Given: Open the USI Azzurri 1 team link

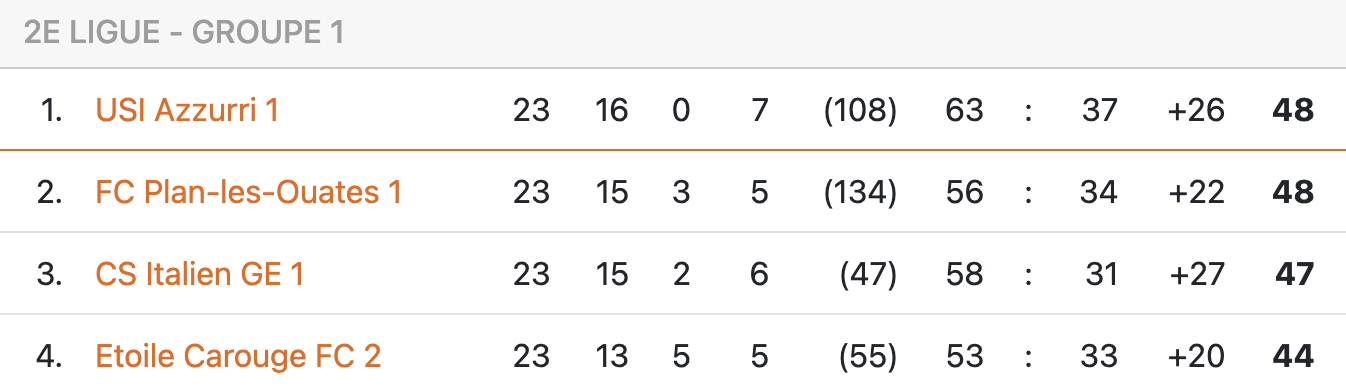Looking at the screenshot, I should 187,110.
